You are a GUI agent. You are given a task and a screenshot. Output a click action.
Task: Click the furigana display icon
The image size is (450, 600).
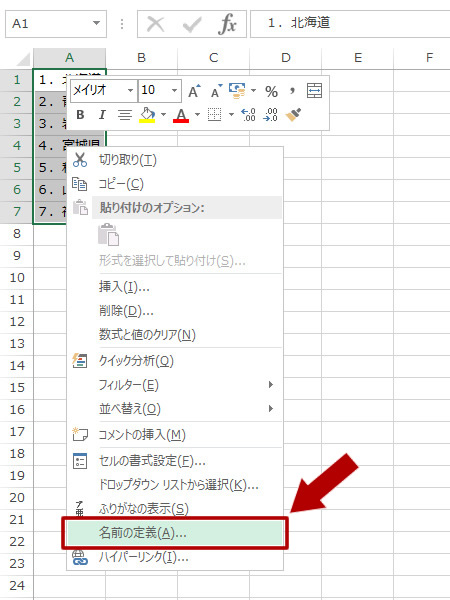coord(79,509)
